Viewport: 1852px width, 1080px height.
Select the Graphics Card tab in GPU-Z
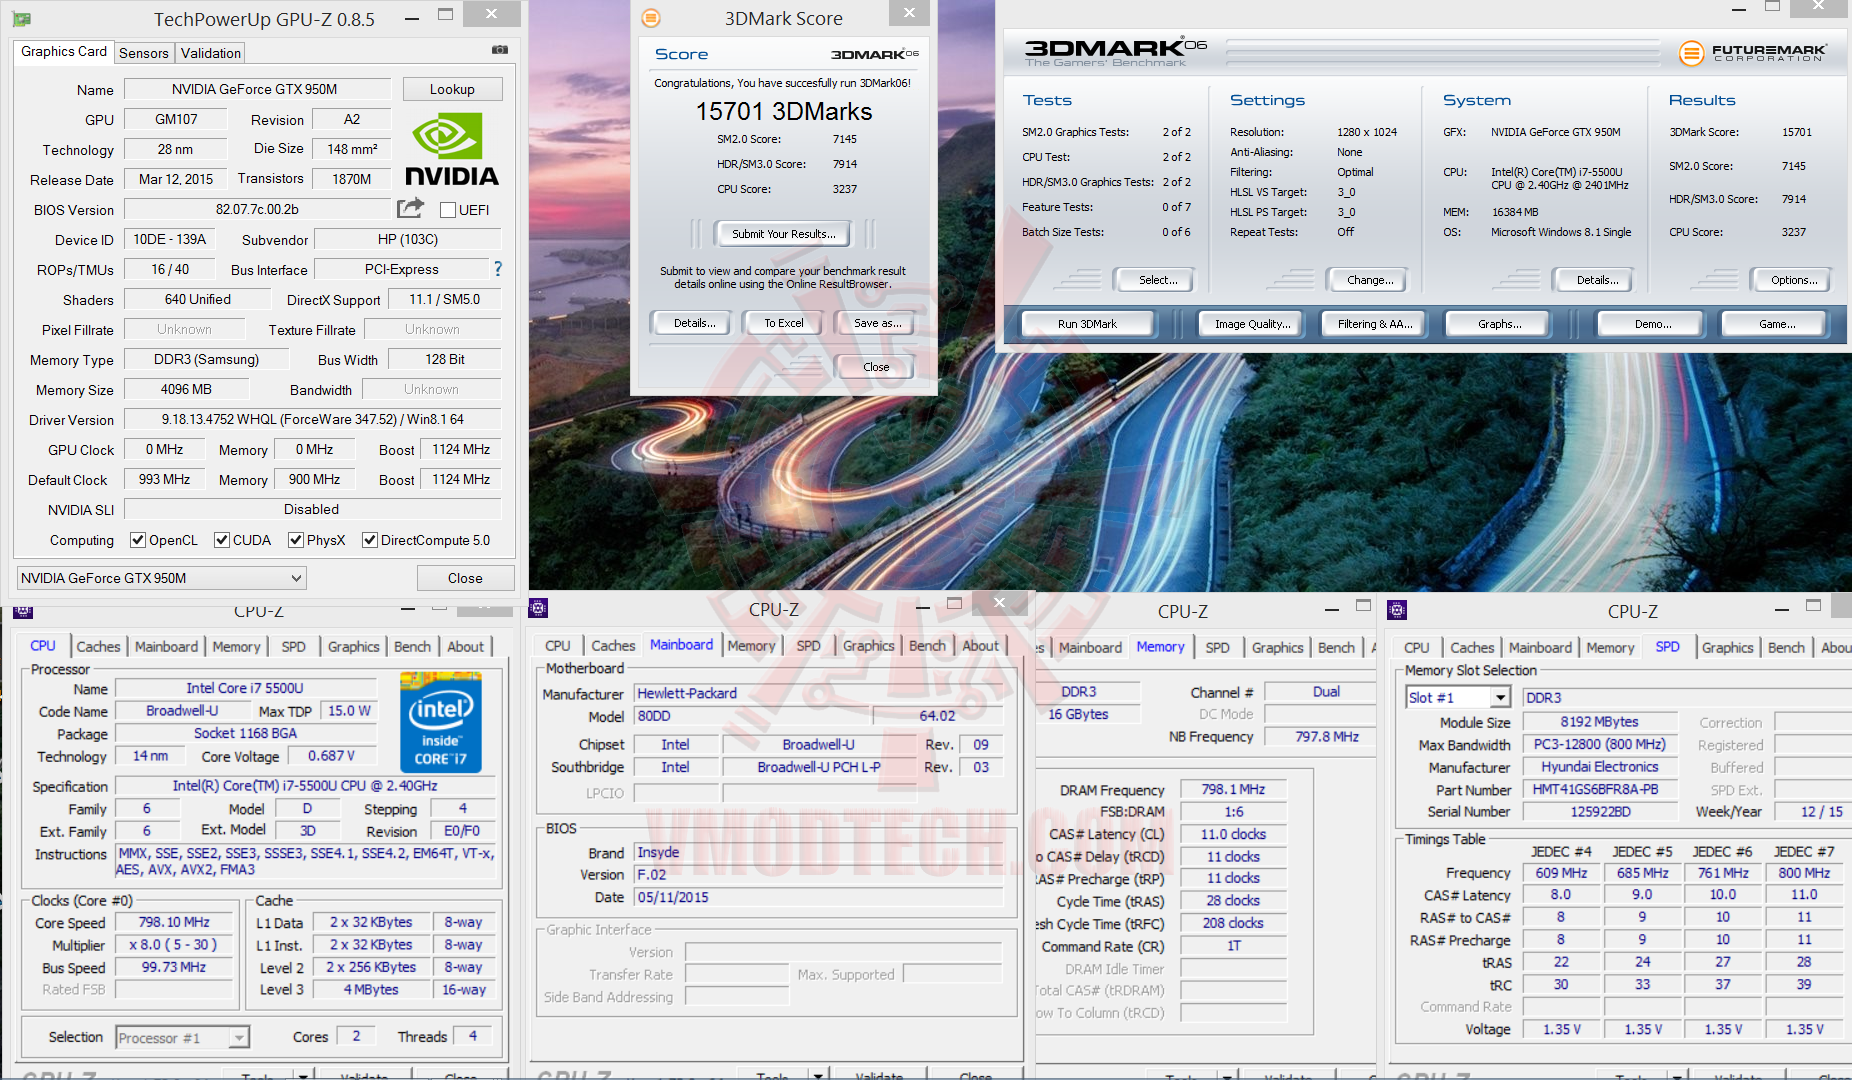point(64,51)
